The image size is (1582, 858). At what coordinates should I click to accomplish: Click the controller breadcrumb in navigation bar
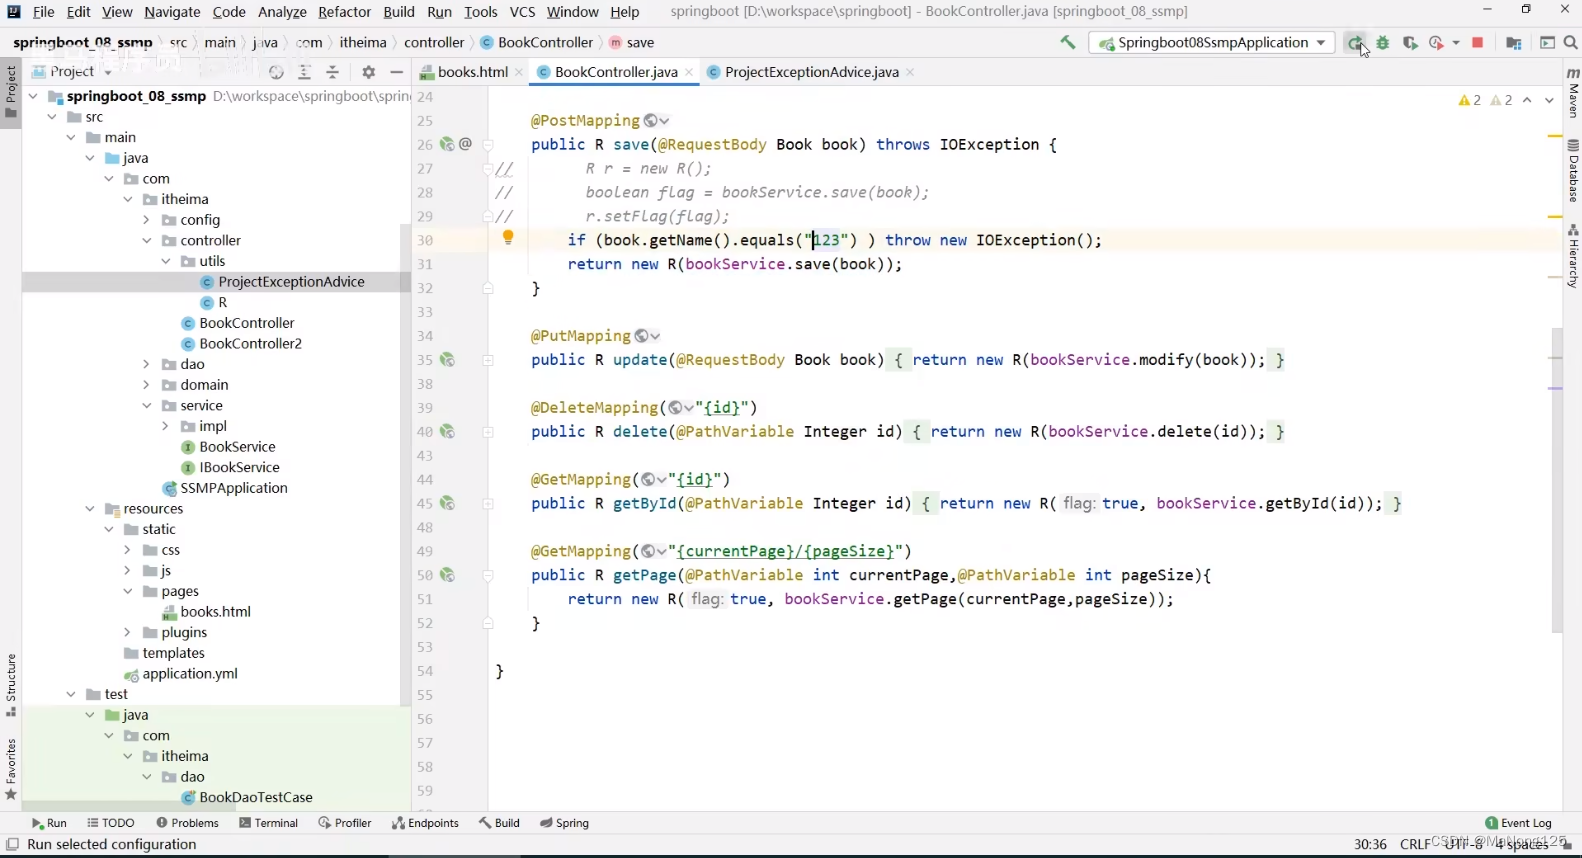(x=434, y=43)
